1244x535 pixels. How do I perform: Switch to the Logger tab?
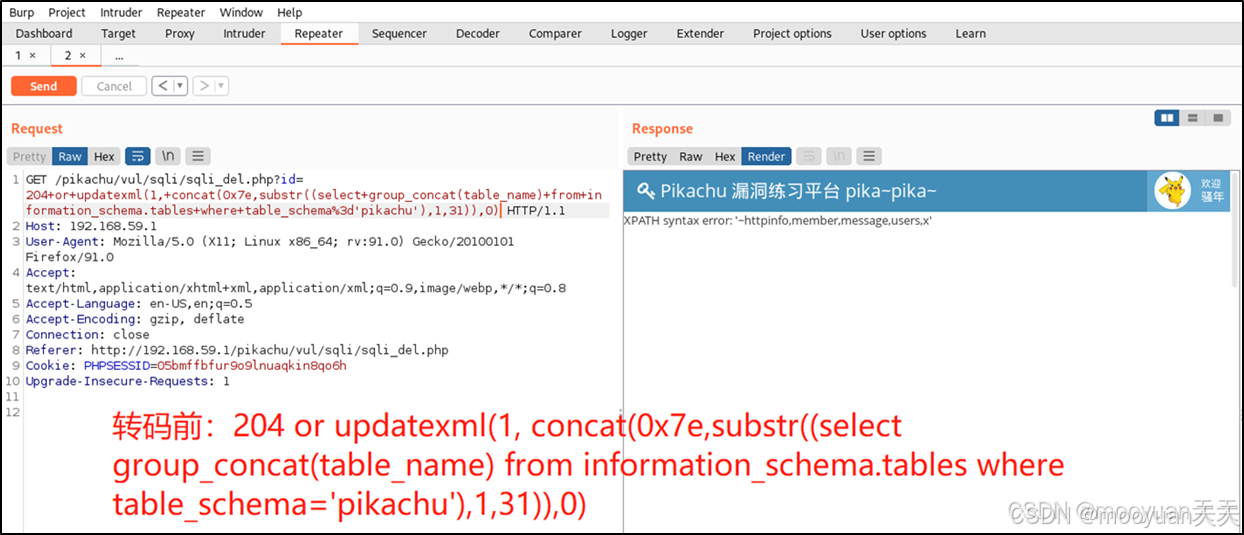[x=629, y=33]
